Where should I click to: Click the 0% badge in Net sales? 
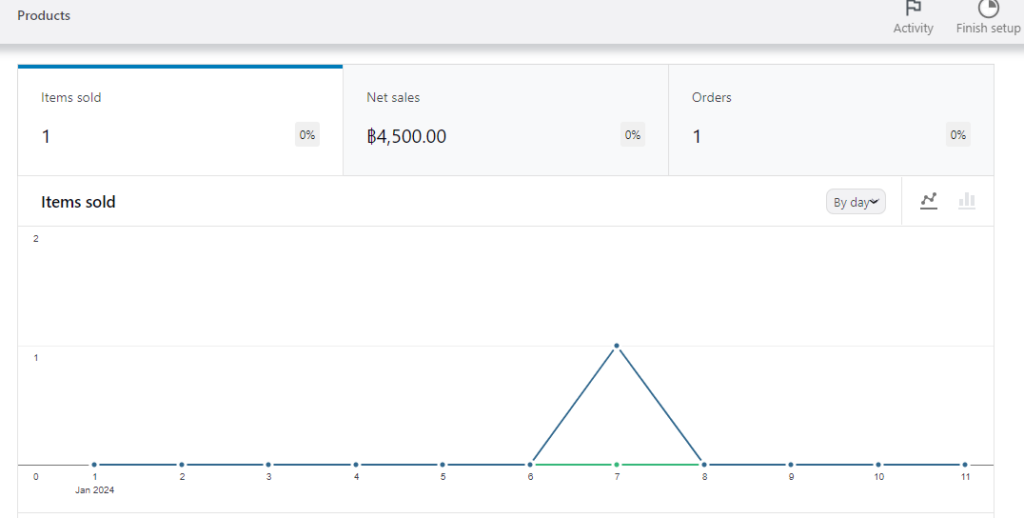tap(632, 135)
